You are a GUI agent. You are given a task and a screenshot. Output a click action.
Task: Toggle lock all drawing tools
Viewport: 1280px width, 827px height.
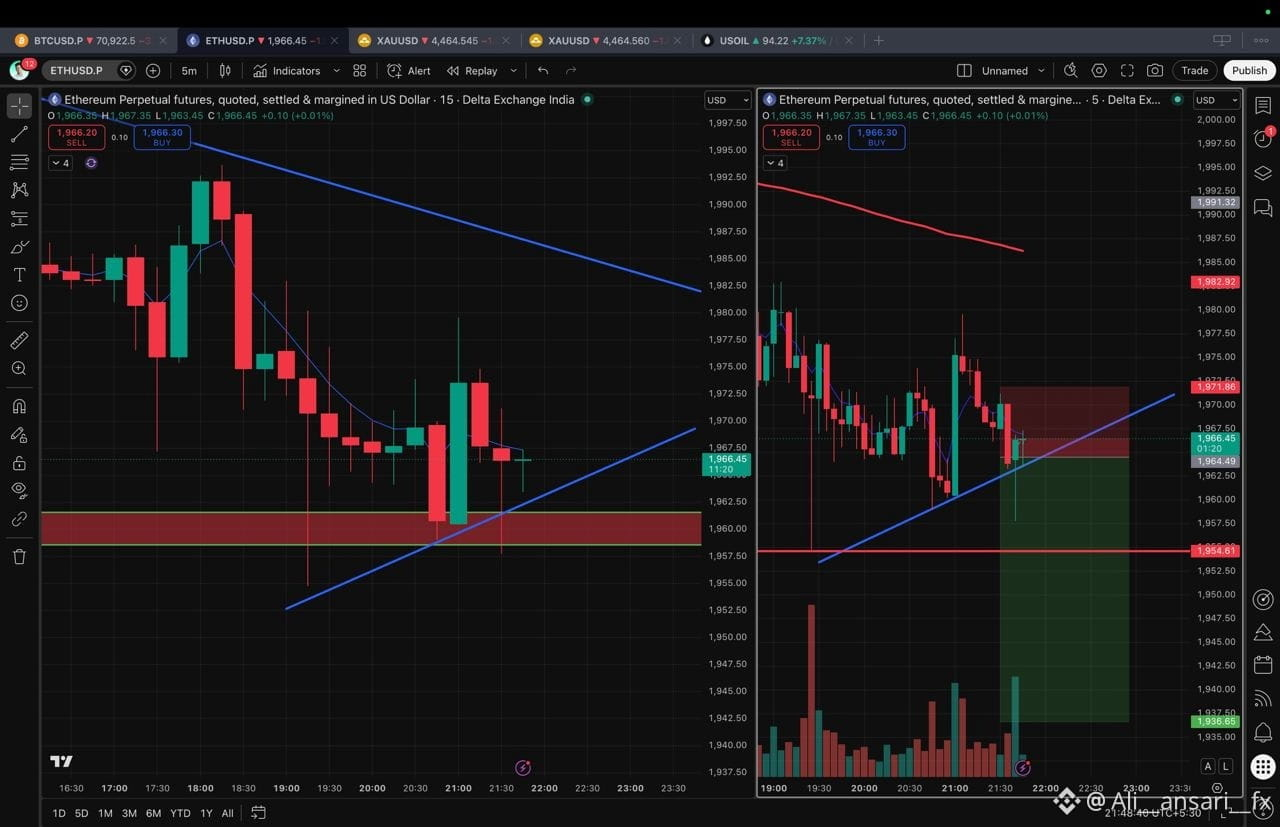(19, 463)
